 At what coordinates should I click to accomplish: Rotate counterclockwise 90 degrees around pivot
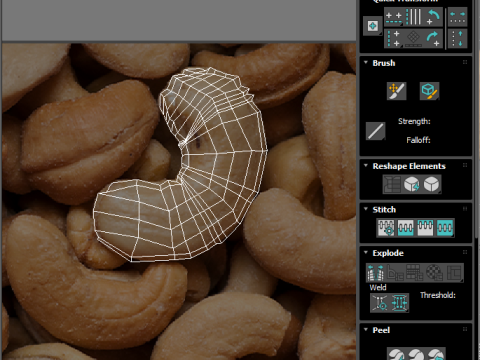coord(433,17)
